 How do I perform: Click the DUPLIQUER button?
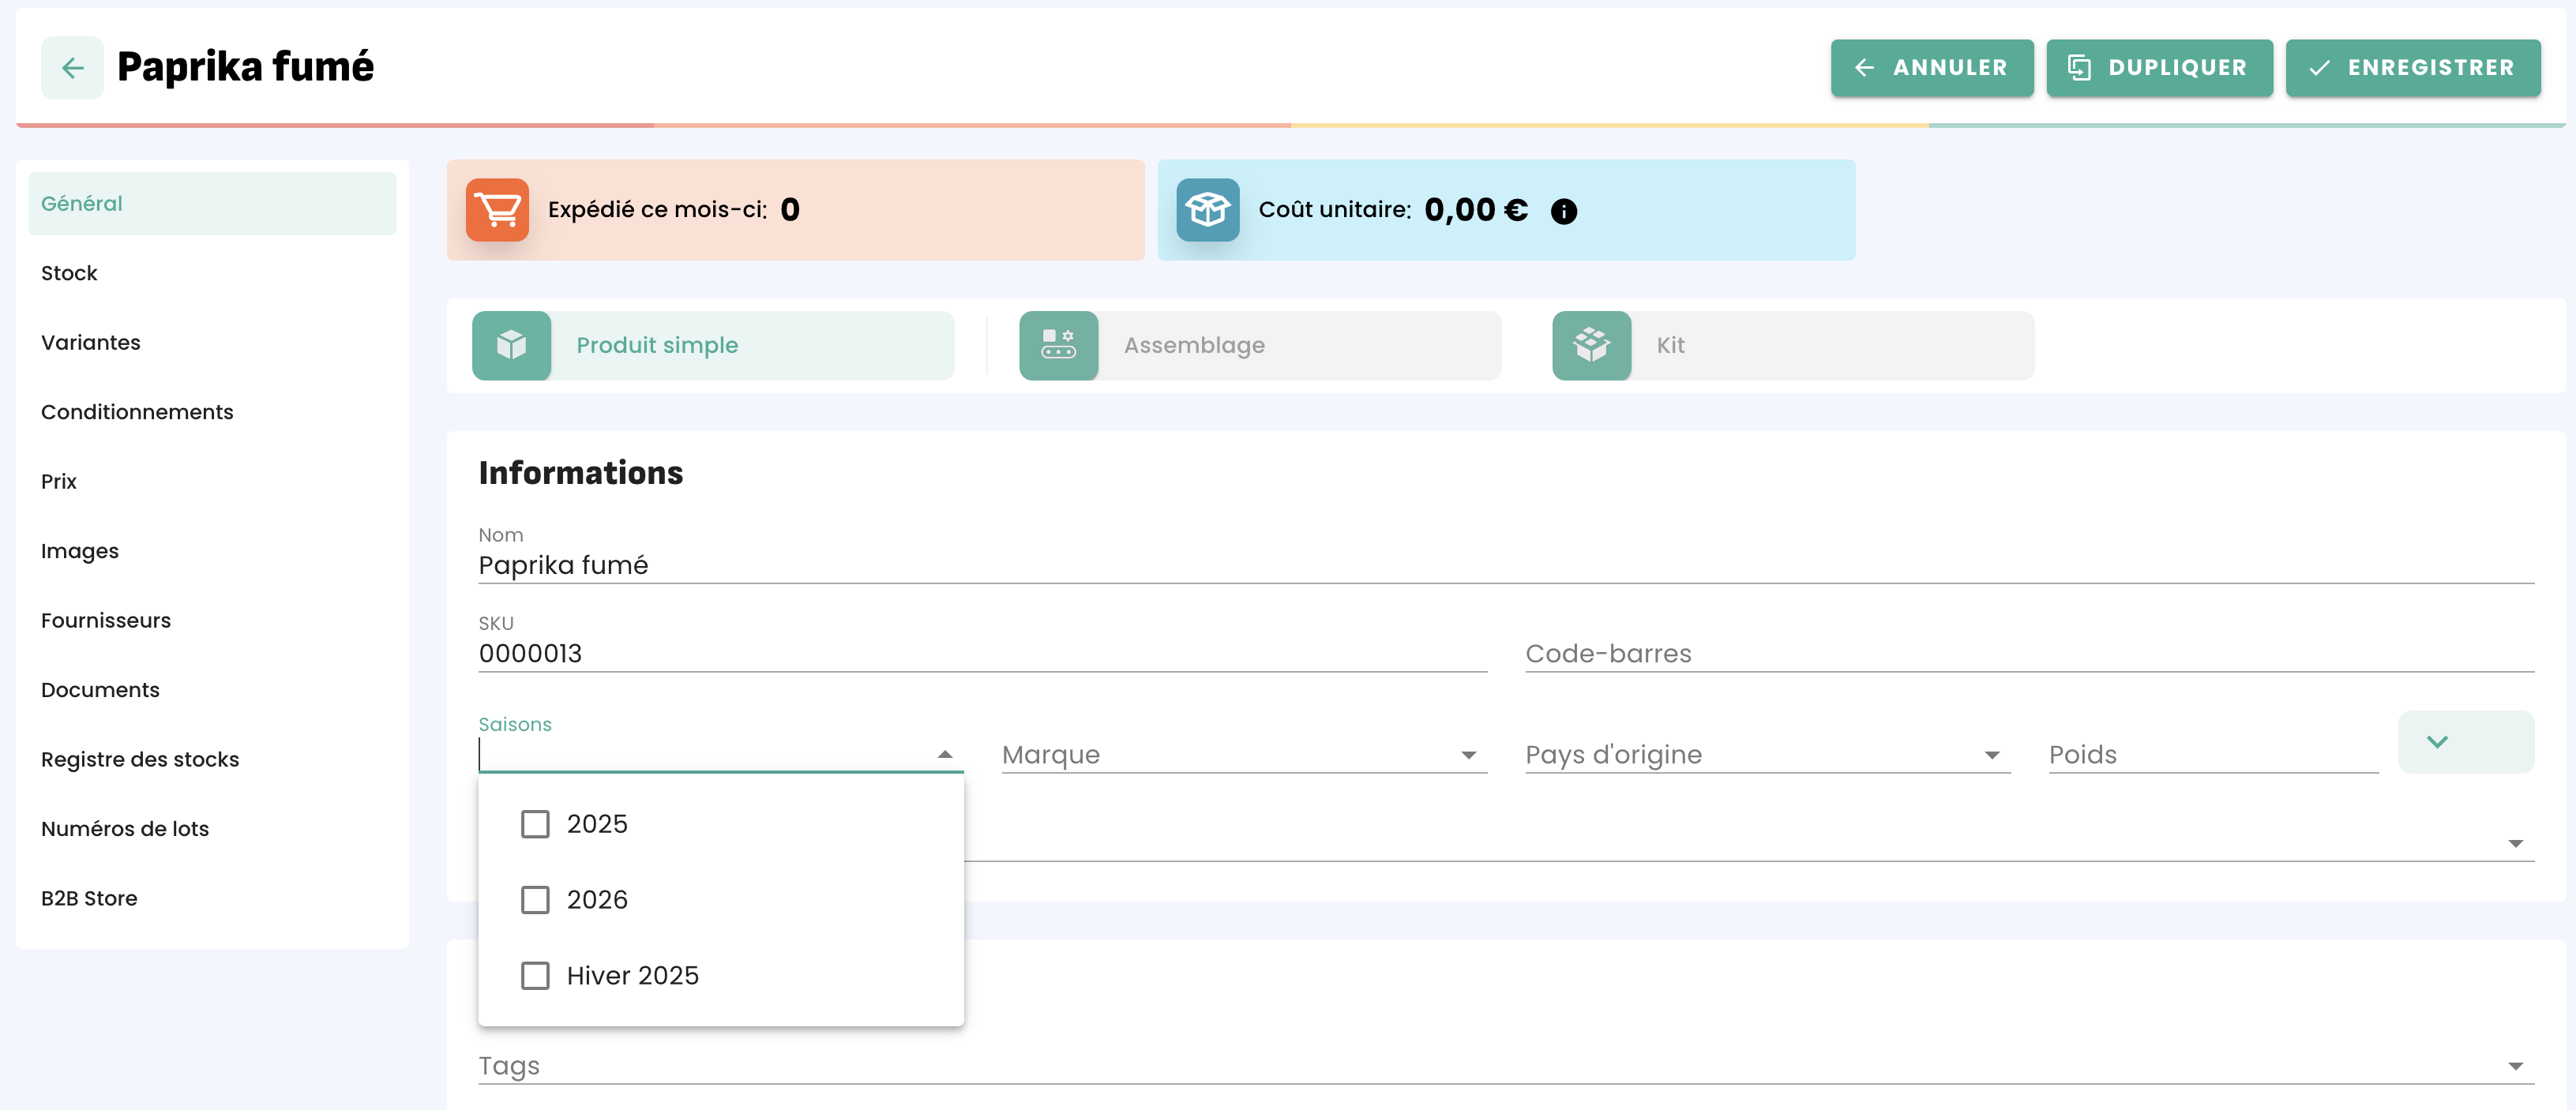[x=2159, y=68]
